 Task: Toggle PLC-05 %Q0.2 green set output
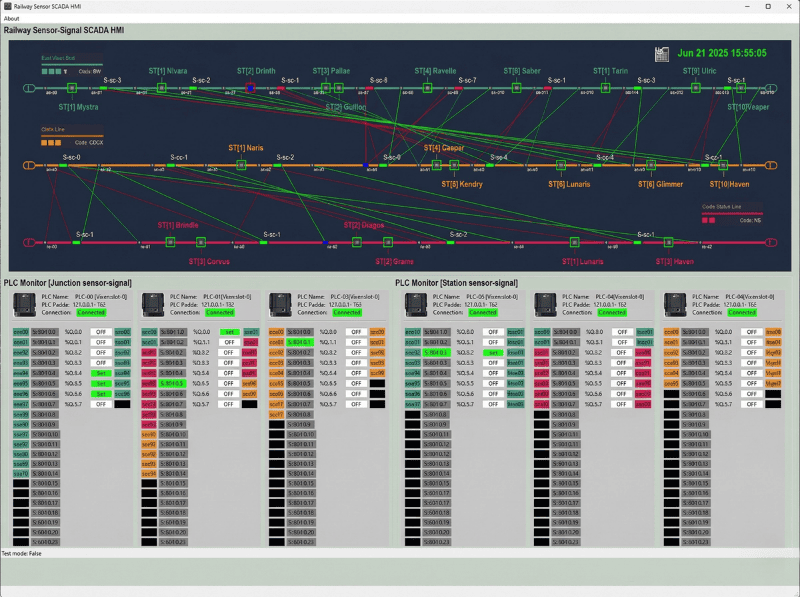point(491,352)
